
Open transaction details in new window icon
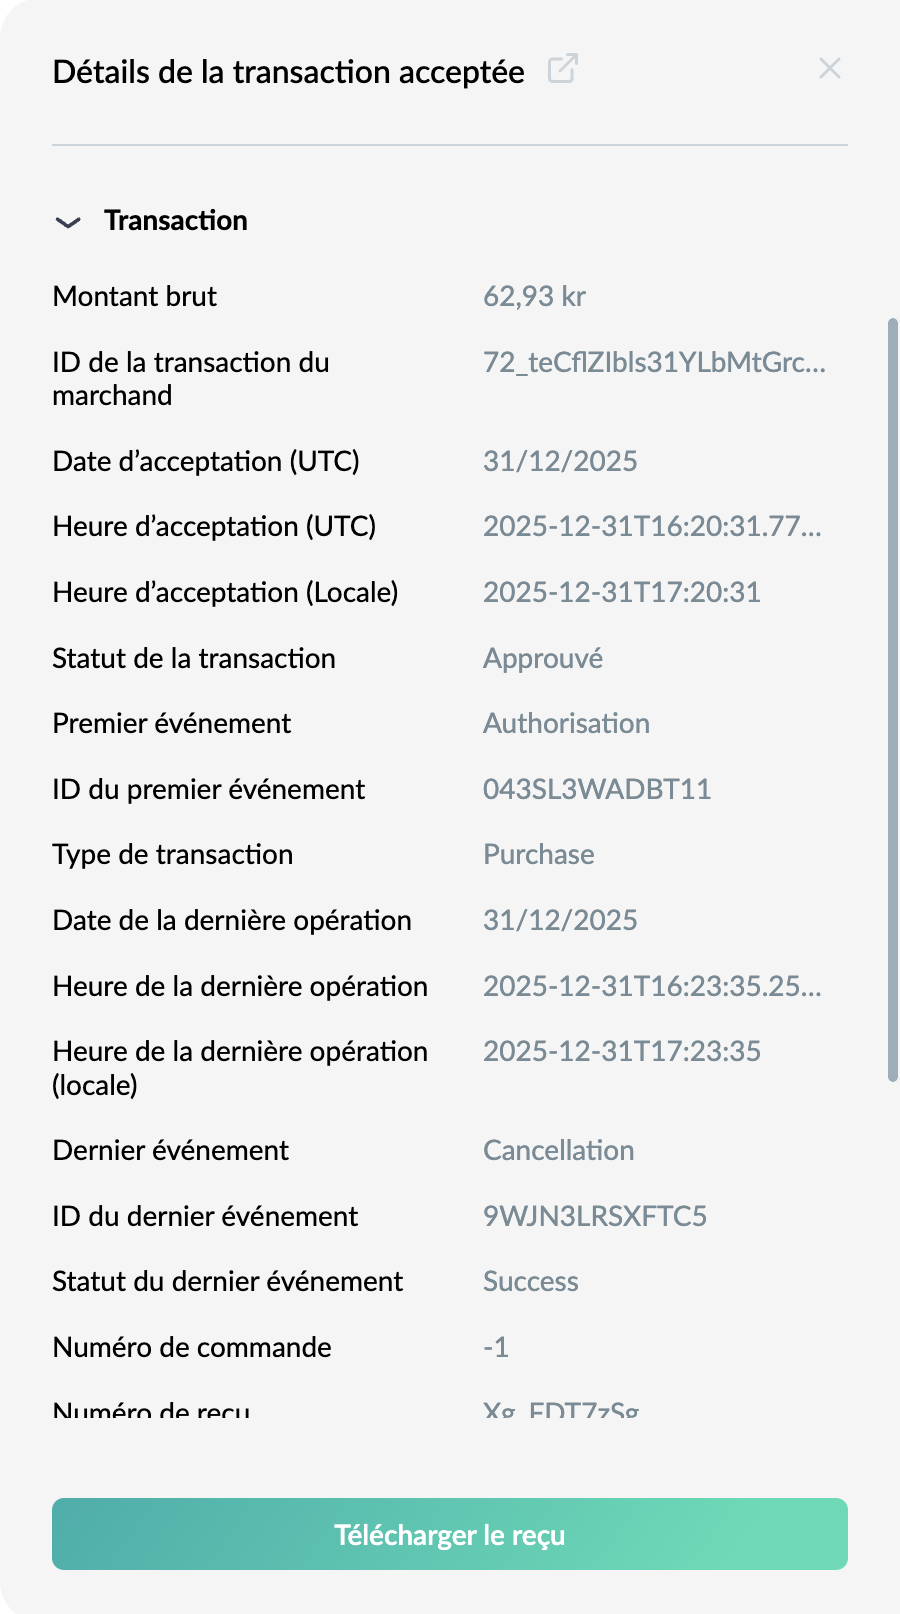563,69
